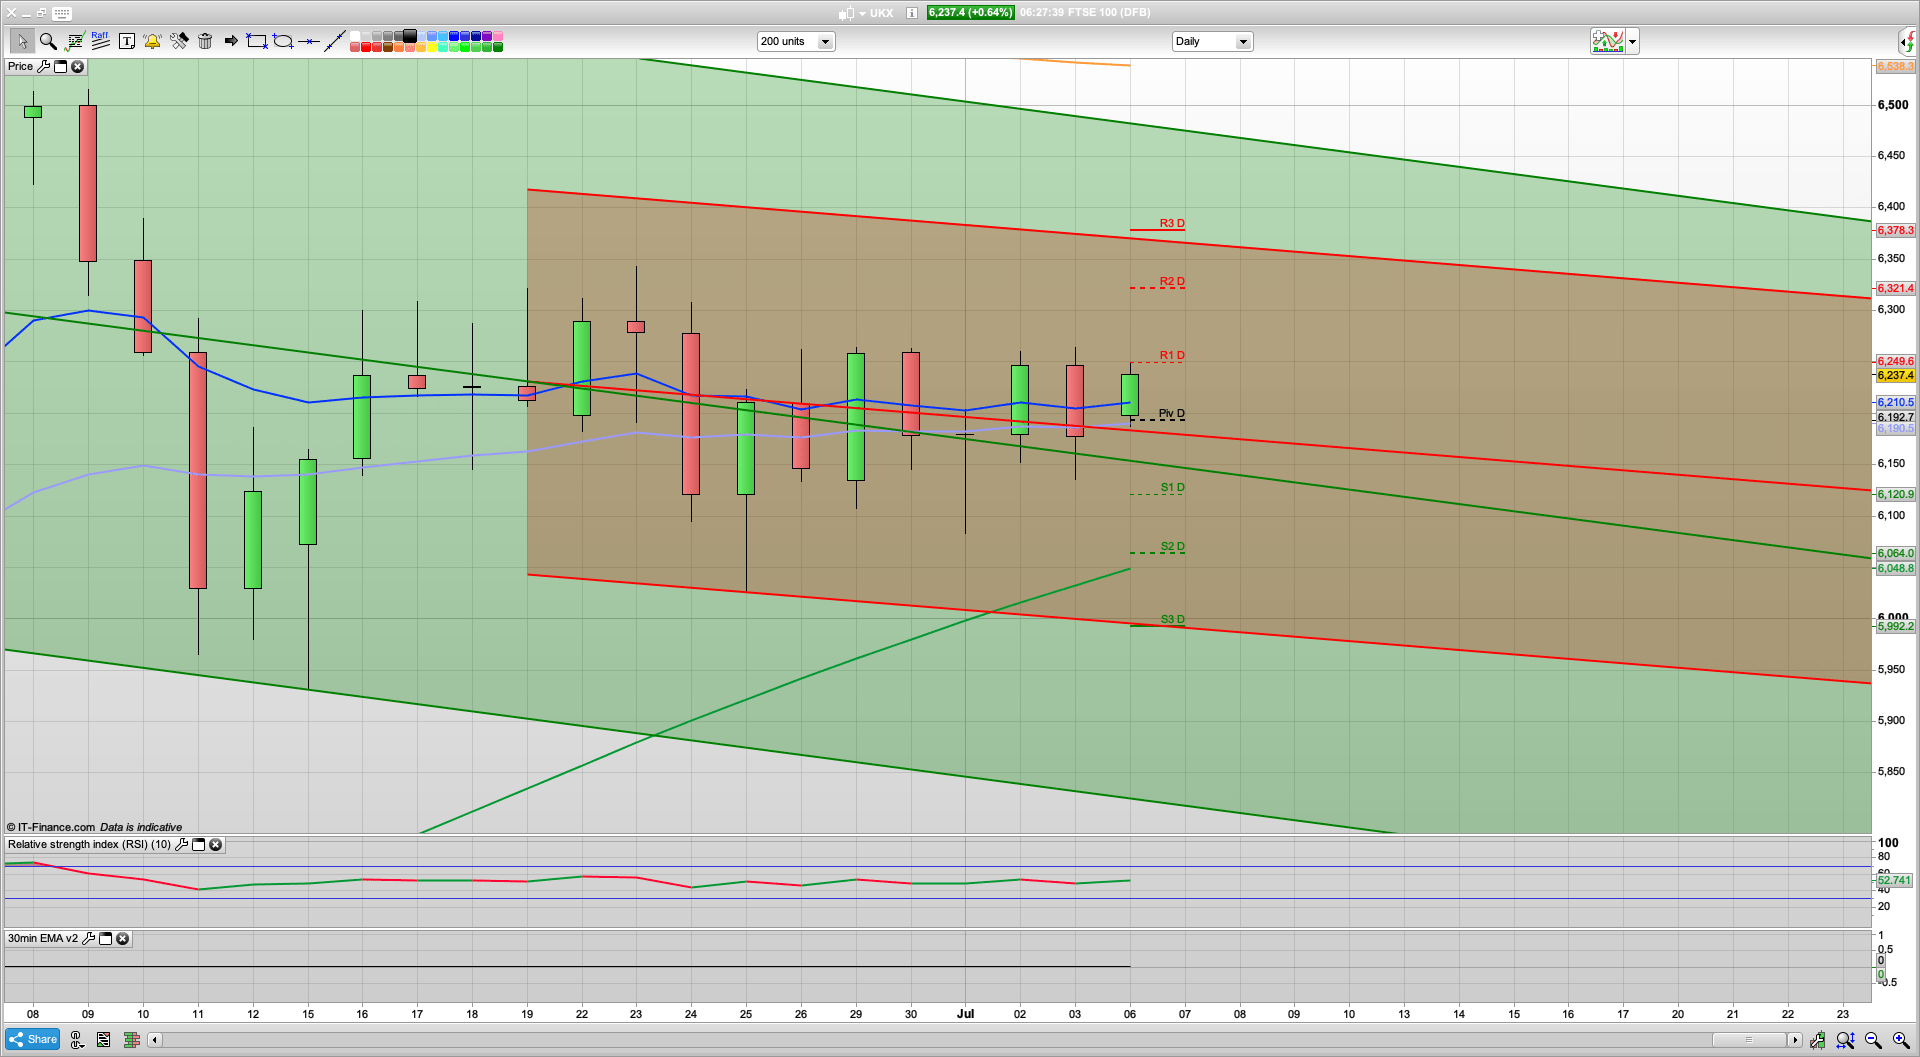This screenshot has height=1057, width=1920.
Task: Pick the bright red color swatch
Action: (366, 47)
